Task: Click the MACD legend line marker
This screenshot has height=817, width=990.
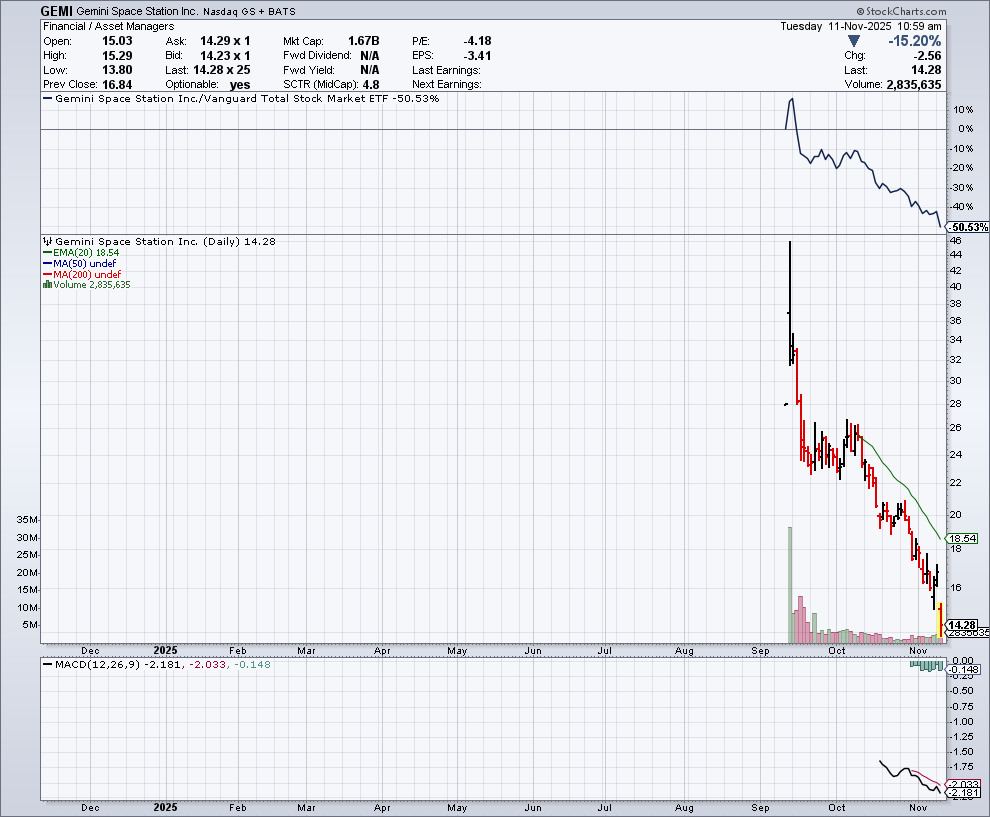Action: [x=48, y=665]
